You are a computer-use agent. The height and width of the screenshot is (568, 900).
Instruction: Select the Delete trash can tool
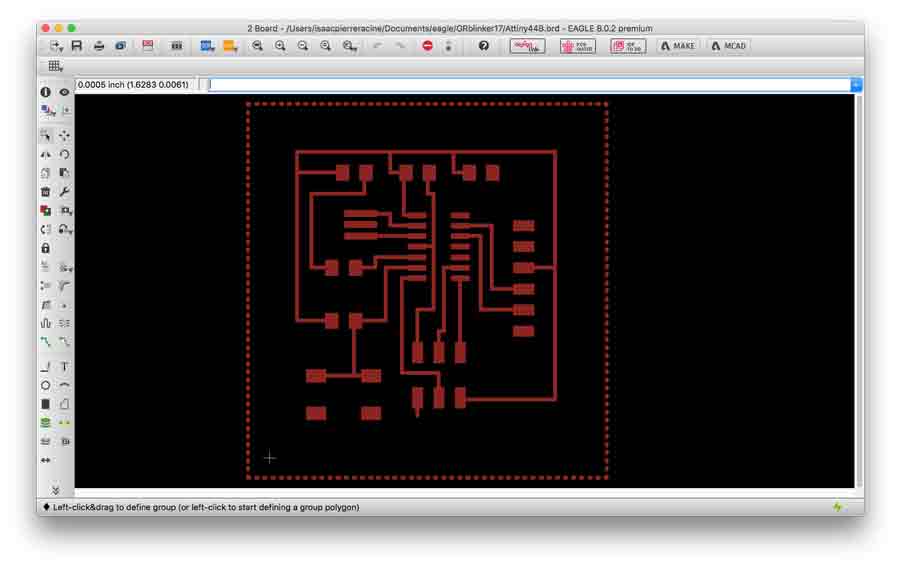coord(45,192)
